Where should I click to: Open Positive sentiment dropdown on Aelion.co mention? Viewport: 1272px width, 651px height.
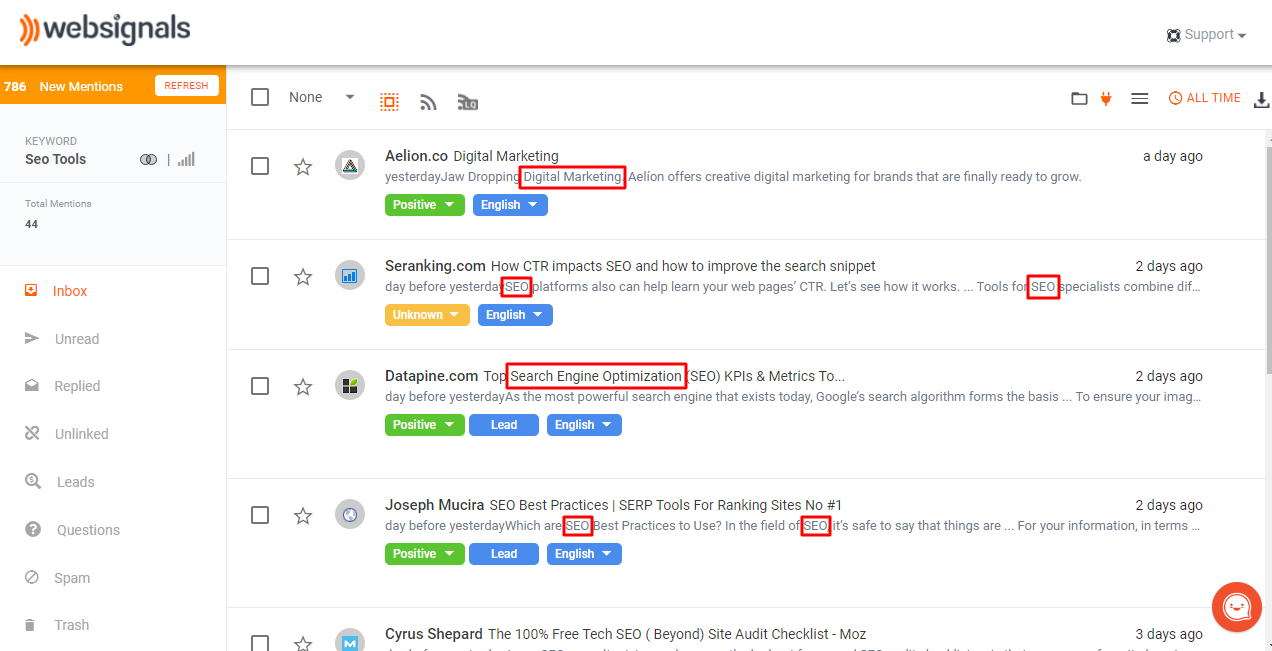coord(425,205)
